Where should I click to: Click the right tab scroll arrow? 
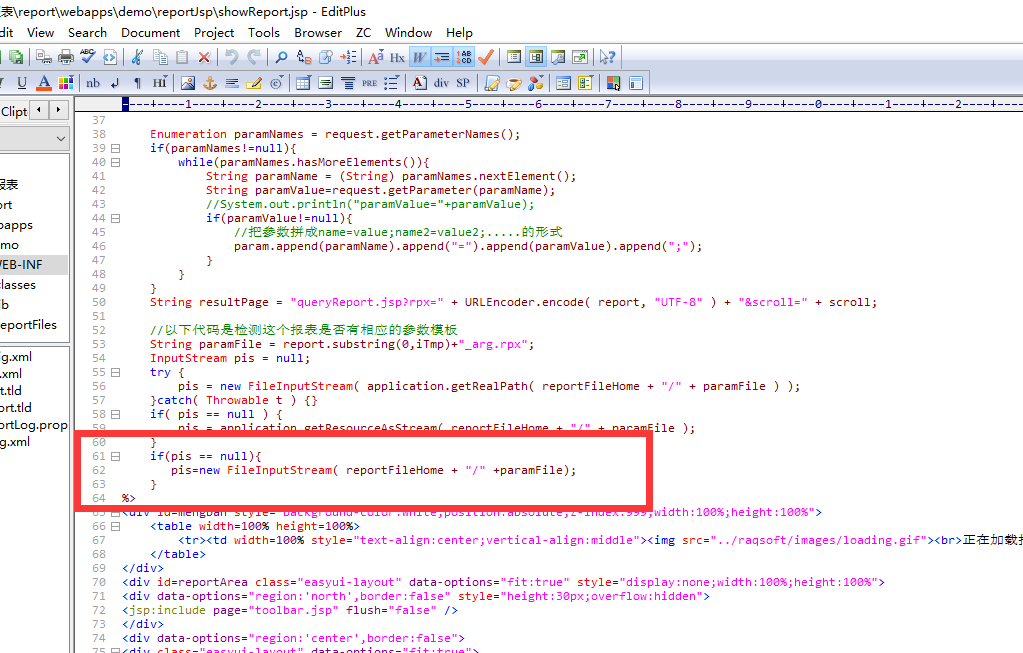pyautogui.click(x=59, y=110)
